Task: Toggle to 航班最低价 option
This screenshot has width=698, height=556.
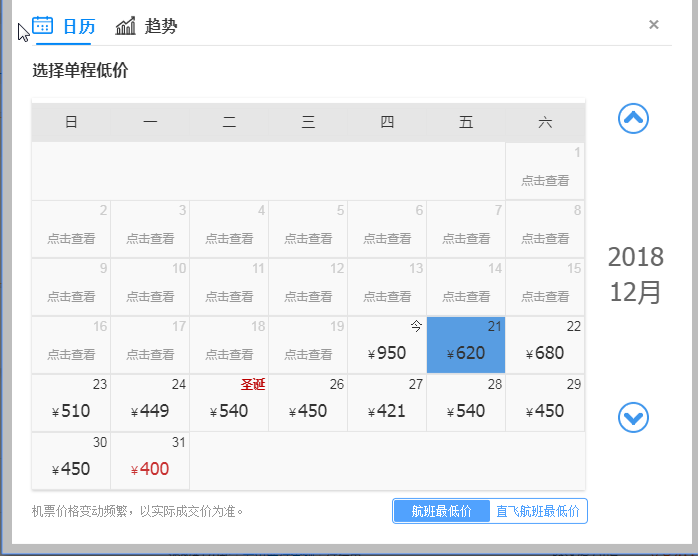Action: click(x=441, y=511)
